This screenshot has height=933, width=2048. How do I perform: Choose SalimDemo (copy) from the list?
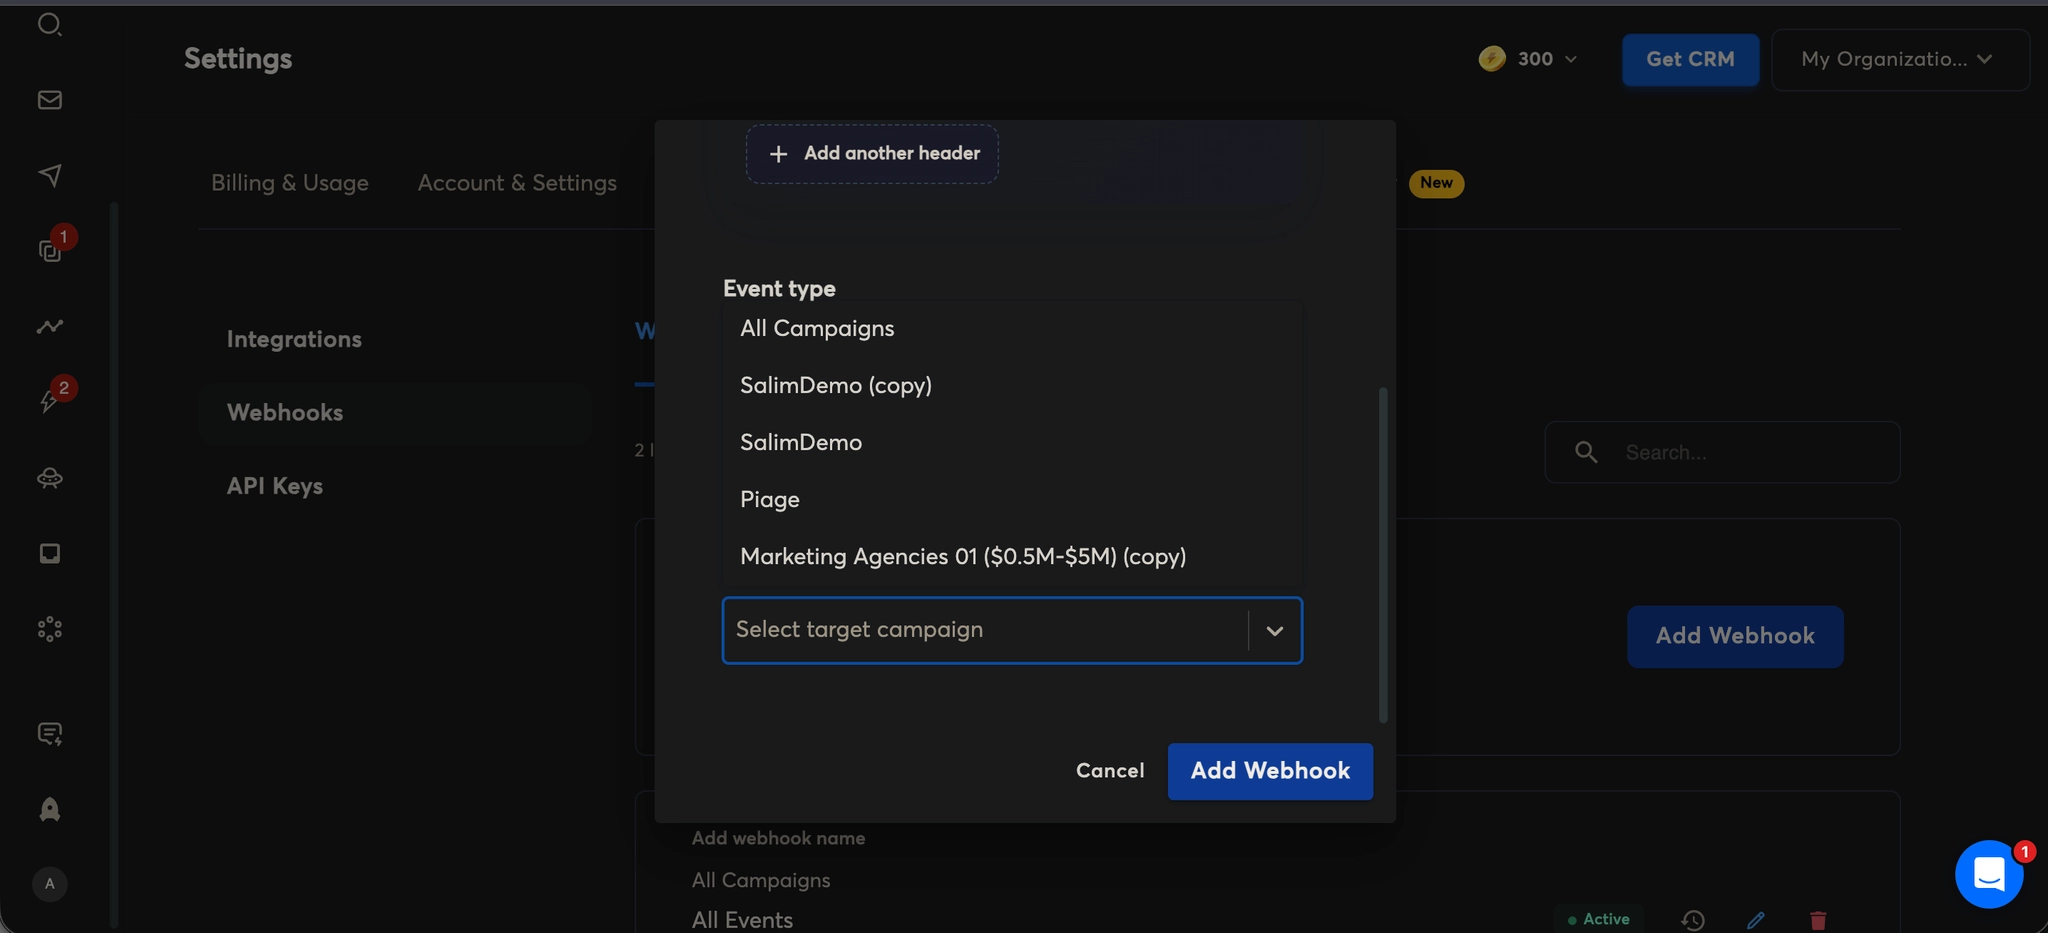[x=835, y=386]
